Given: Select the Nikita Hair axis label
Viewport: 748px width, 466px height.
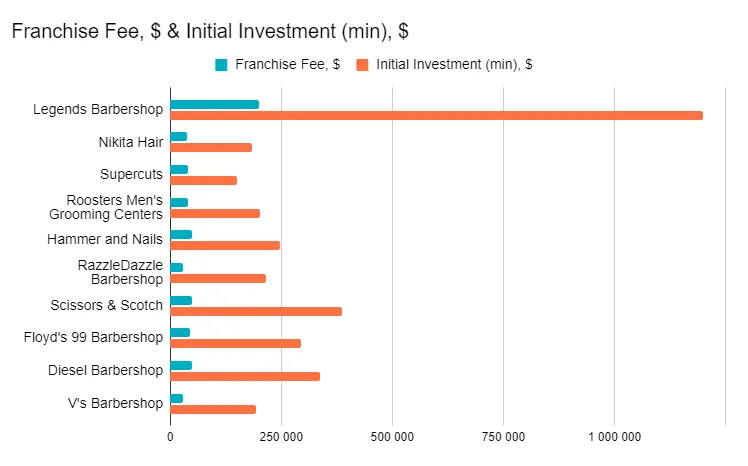Looking at the screenshot, I should click(130, 142).
